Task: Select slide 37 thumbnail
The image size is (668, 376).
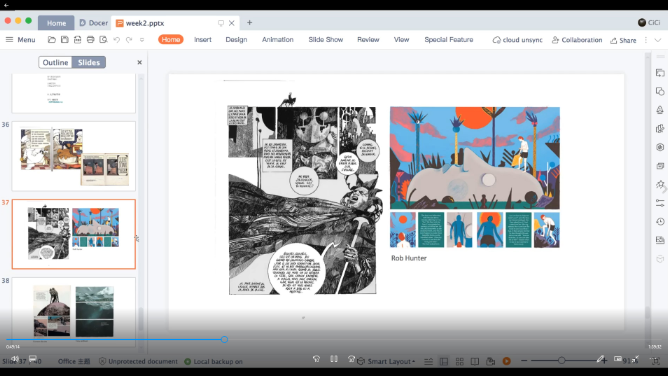Action: point(74,234)
